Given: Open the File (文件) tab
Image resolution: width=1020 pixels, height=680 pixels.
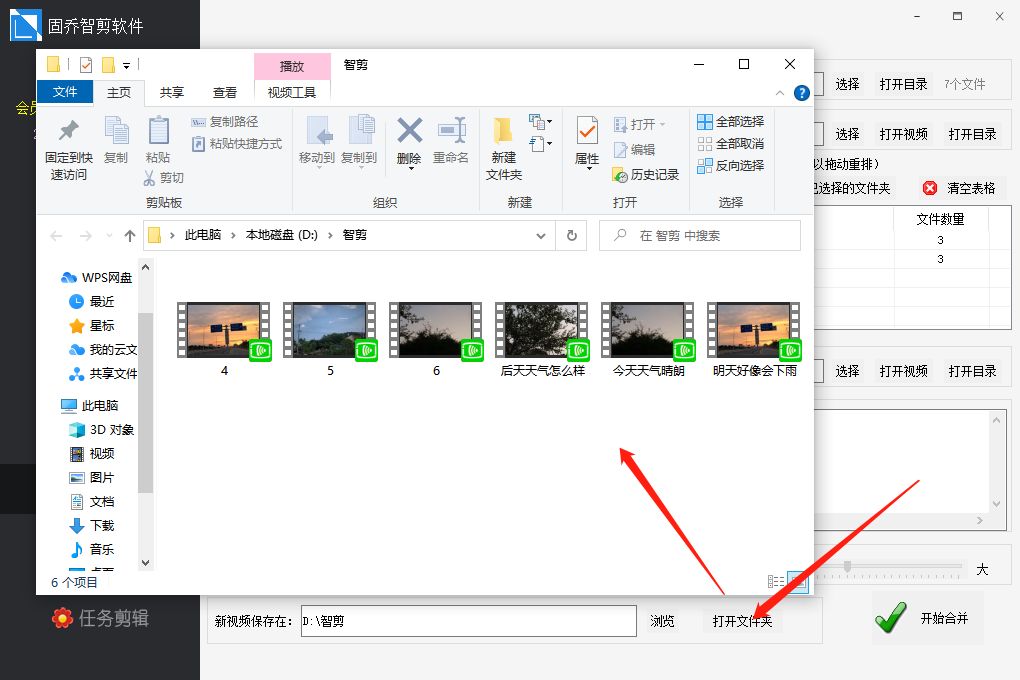Looking at the screenshot, I should click(x=65, y=92).
